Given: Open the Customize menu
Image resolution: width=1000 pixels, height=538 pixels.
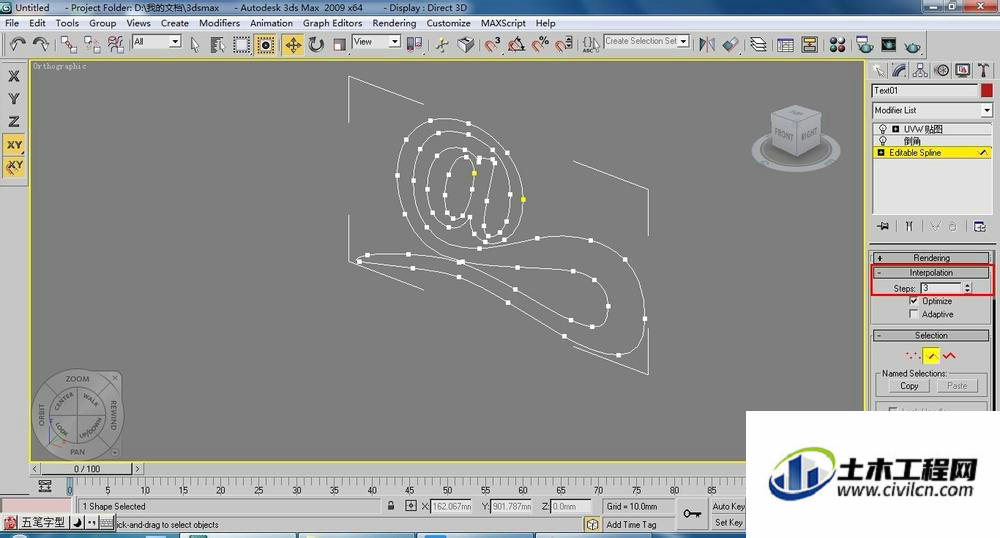Looking at the screenshot, I should [x=448, y=23].
